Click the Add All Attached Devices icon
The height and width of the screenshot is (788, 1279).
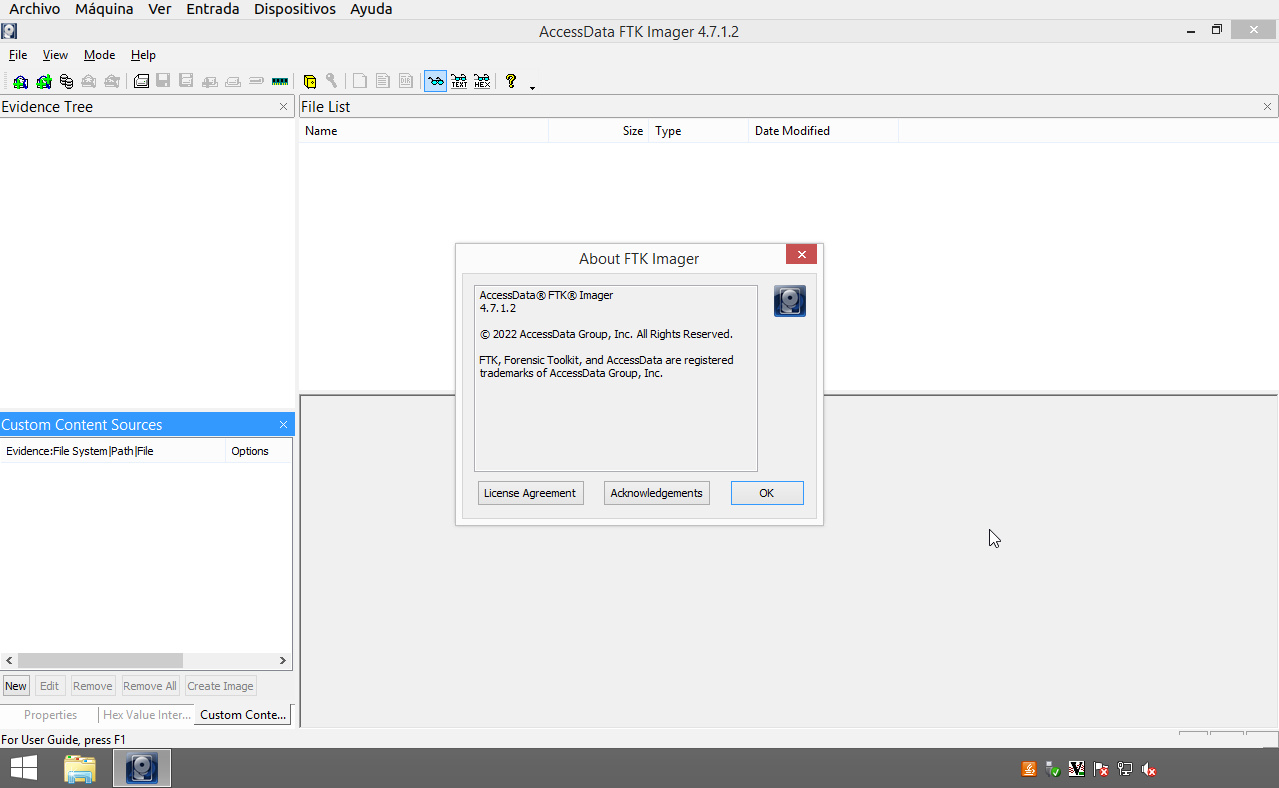coord(43,82)
